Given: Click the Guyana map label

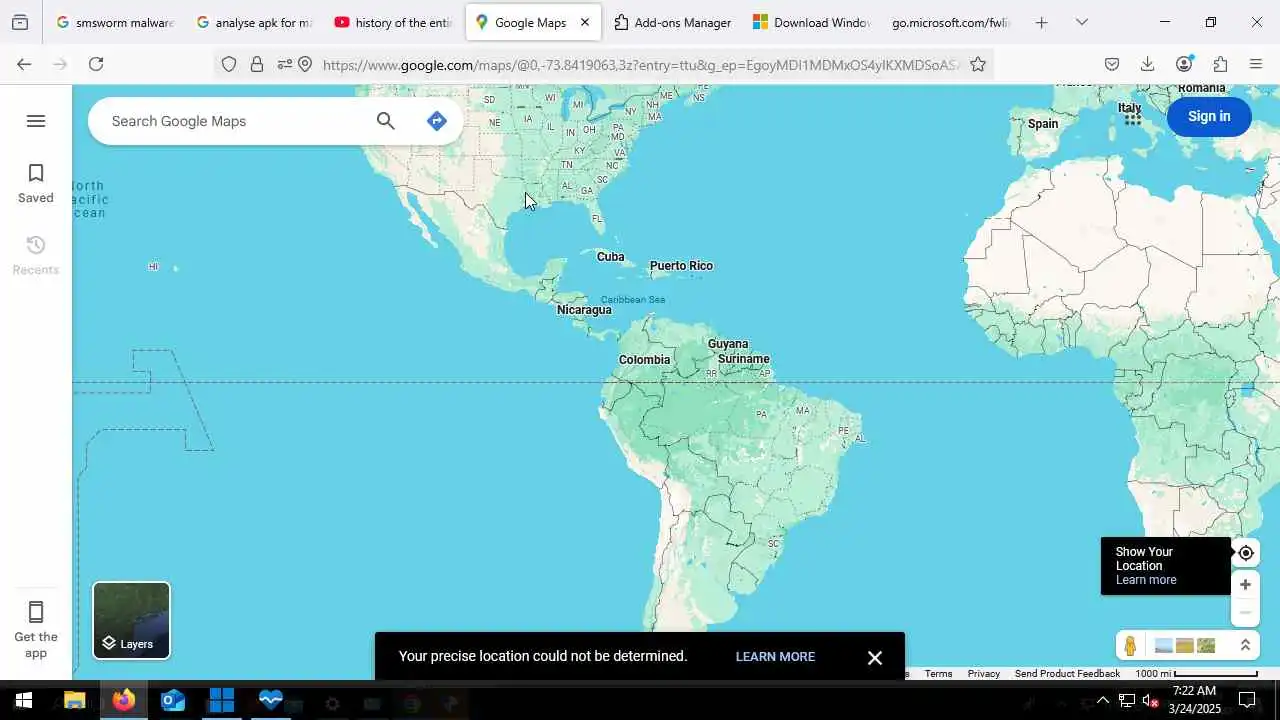Looking at the screenshot, I should 728,344.
